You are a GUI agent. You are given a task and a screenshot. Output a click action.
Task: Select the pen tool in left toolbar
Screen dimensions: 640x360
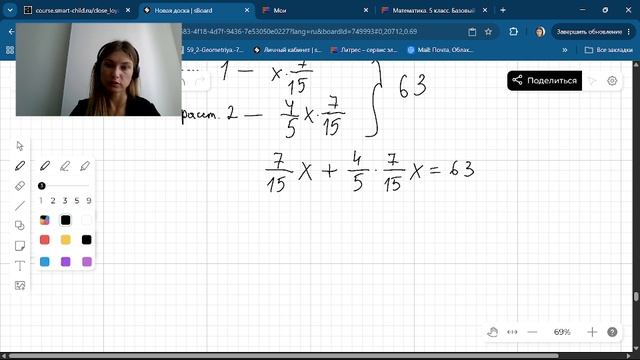[20, 166]
